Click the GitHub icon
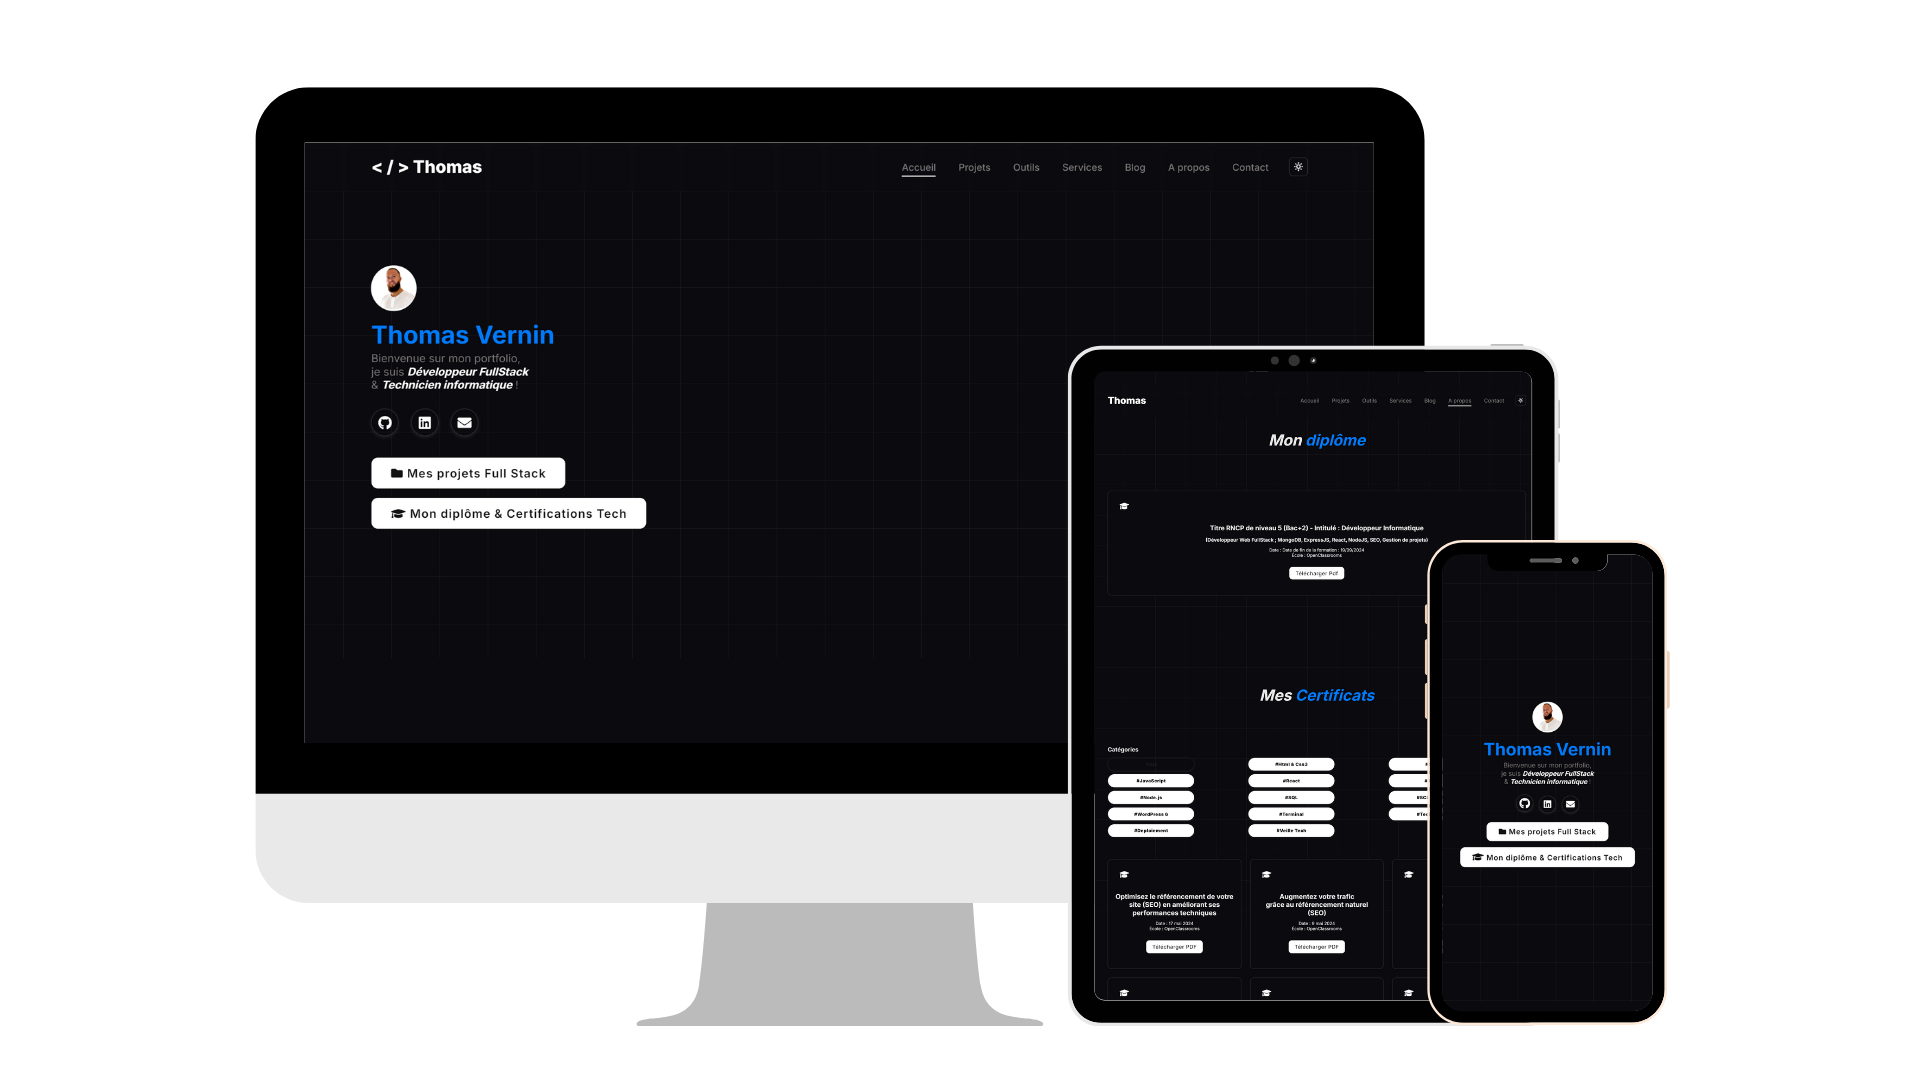 click(384, 422)
